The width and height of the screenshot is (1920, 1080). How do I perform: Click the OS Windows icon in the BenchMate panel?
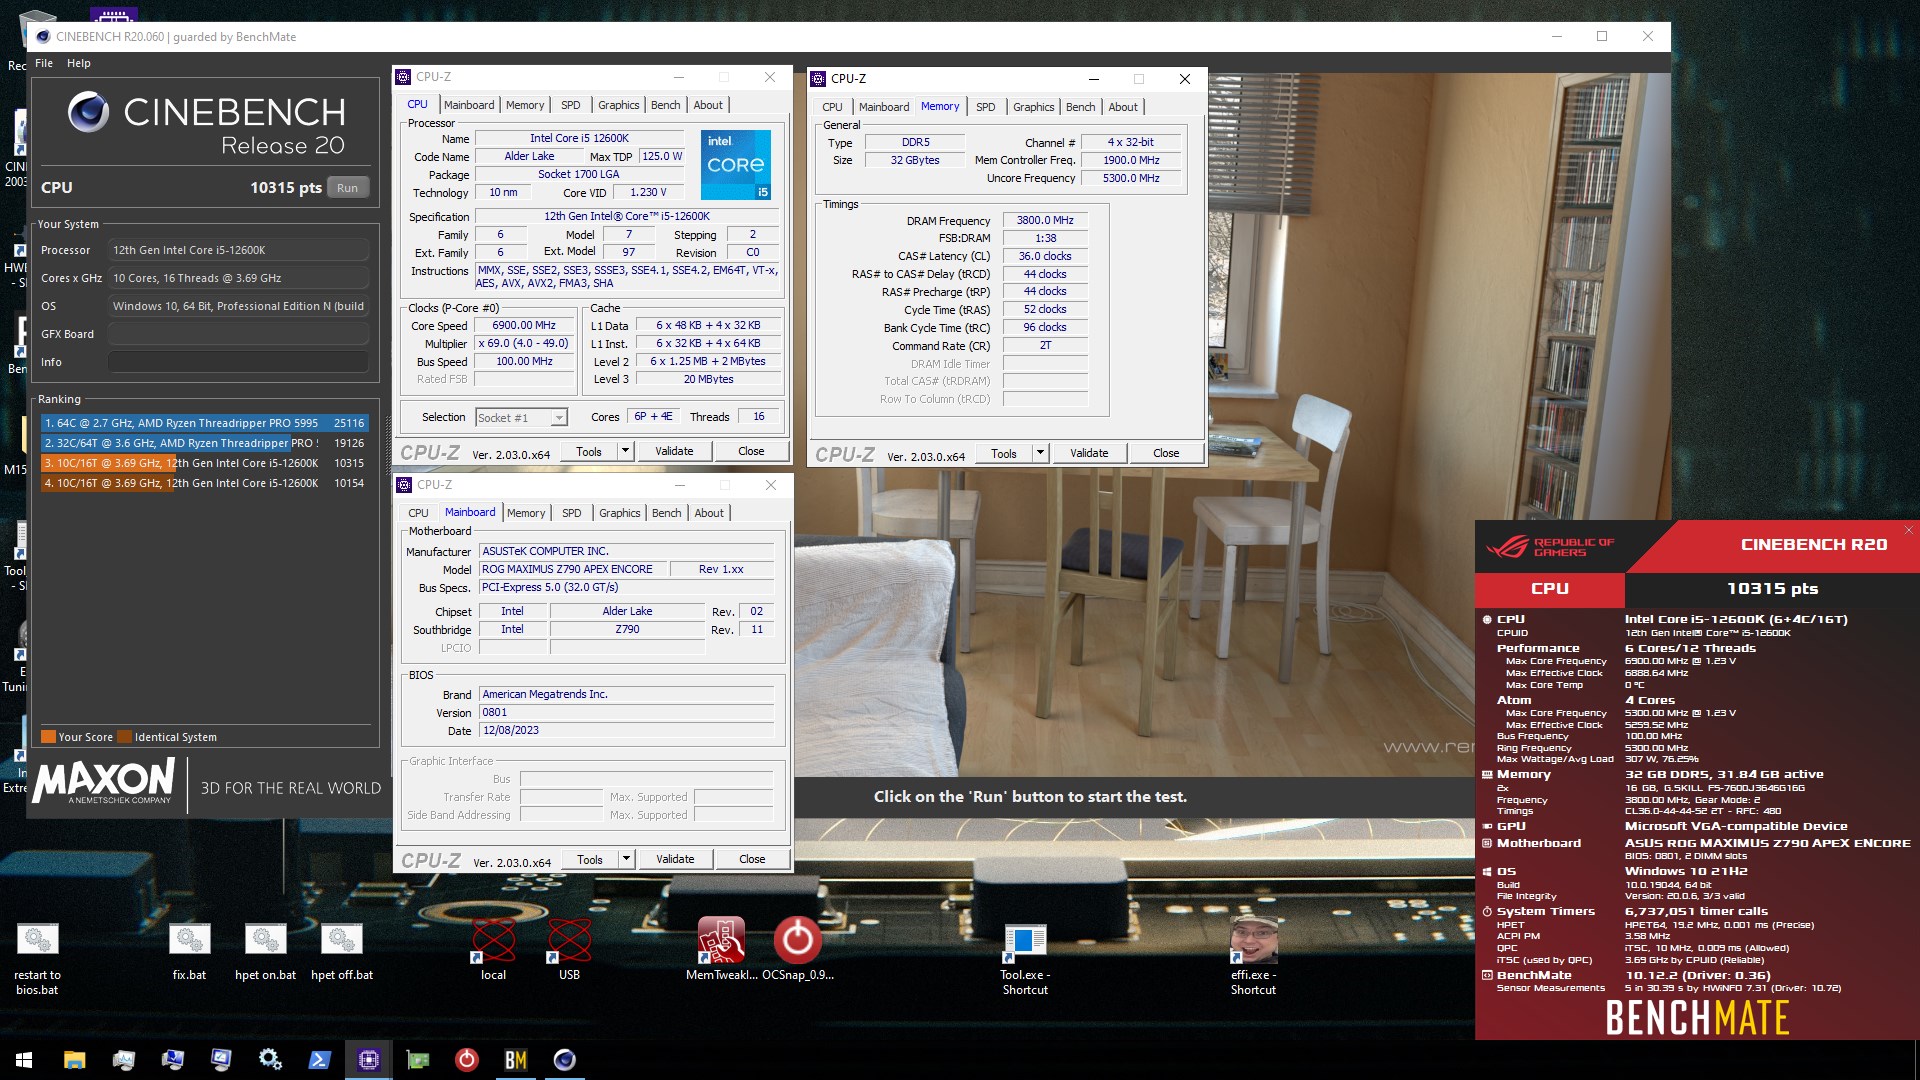(x=1487, y=872)
